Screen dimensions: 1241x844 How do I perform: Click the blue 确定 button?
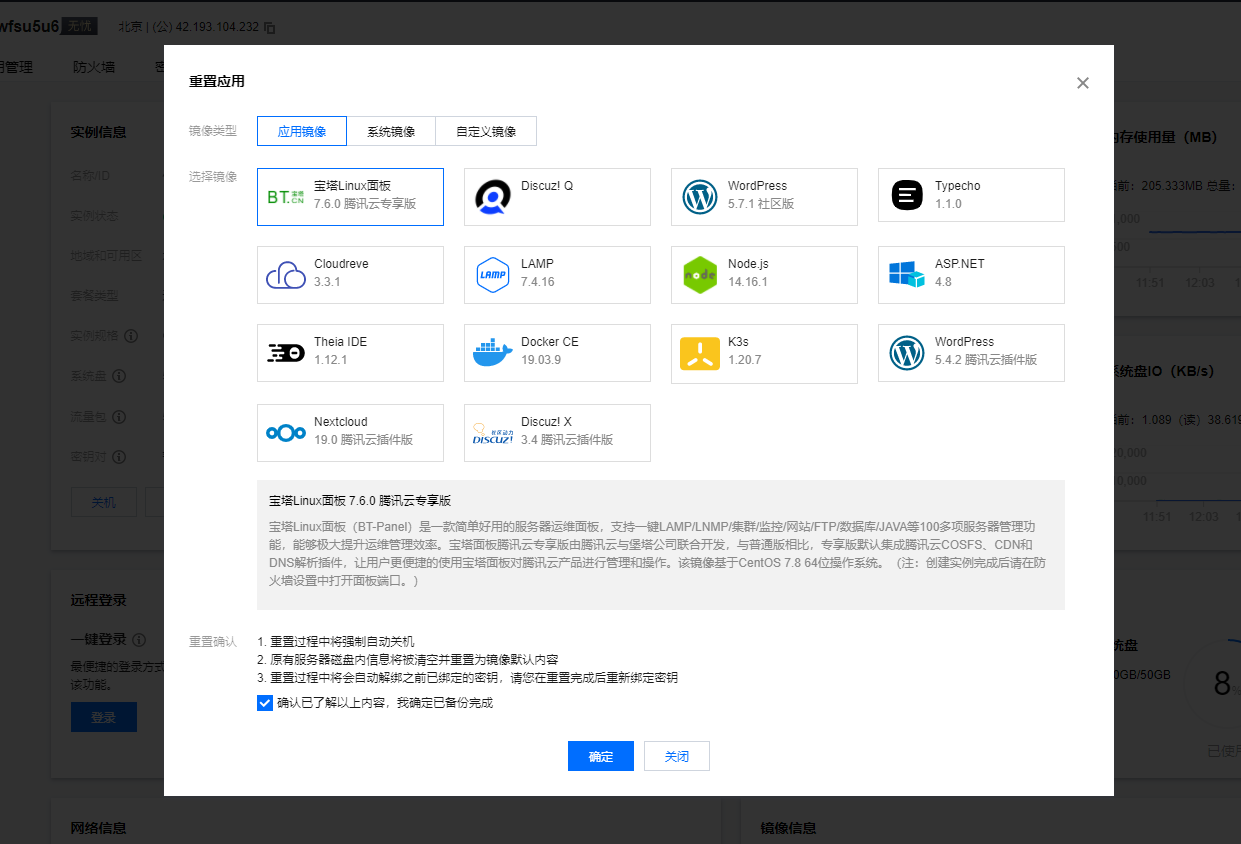(x=600, y=756)
